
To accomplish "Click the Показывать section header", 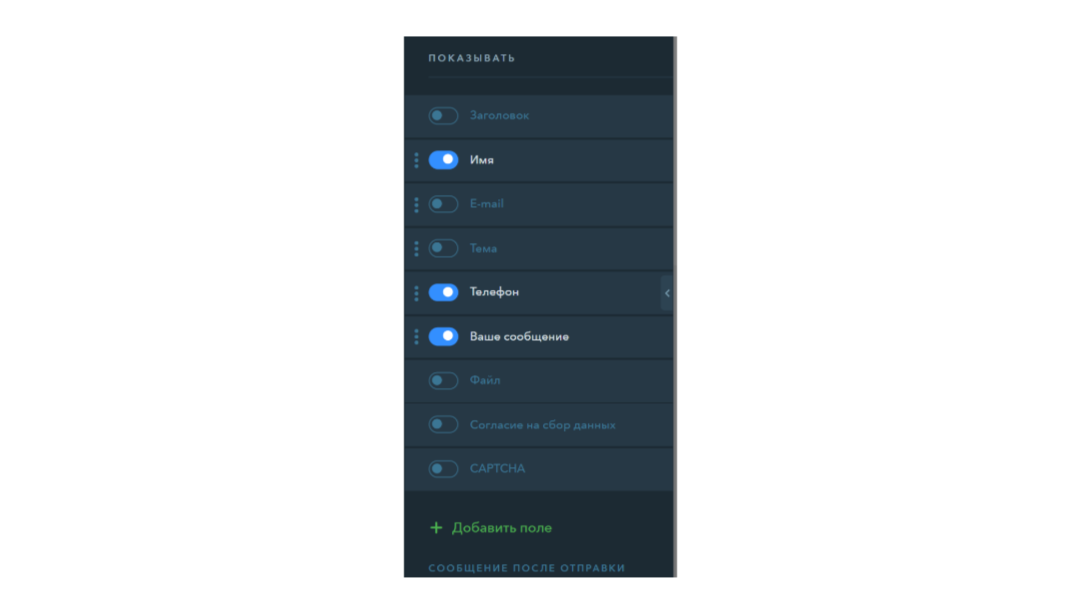I will [x=472, y=59].
